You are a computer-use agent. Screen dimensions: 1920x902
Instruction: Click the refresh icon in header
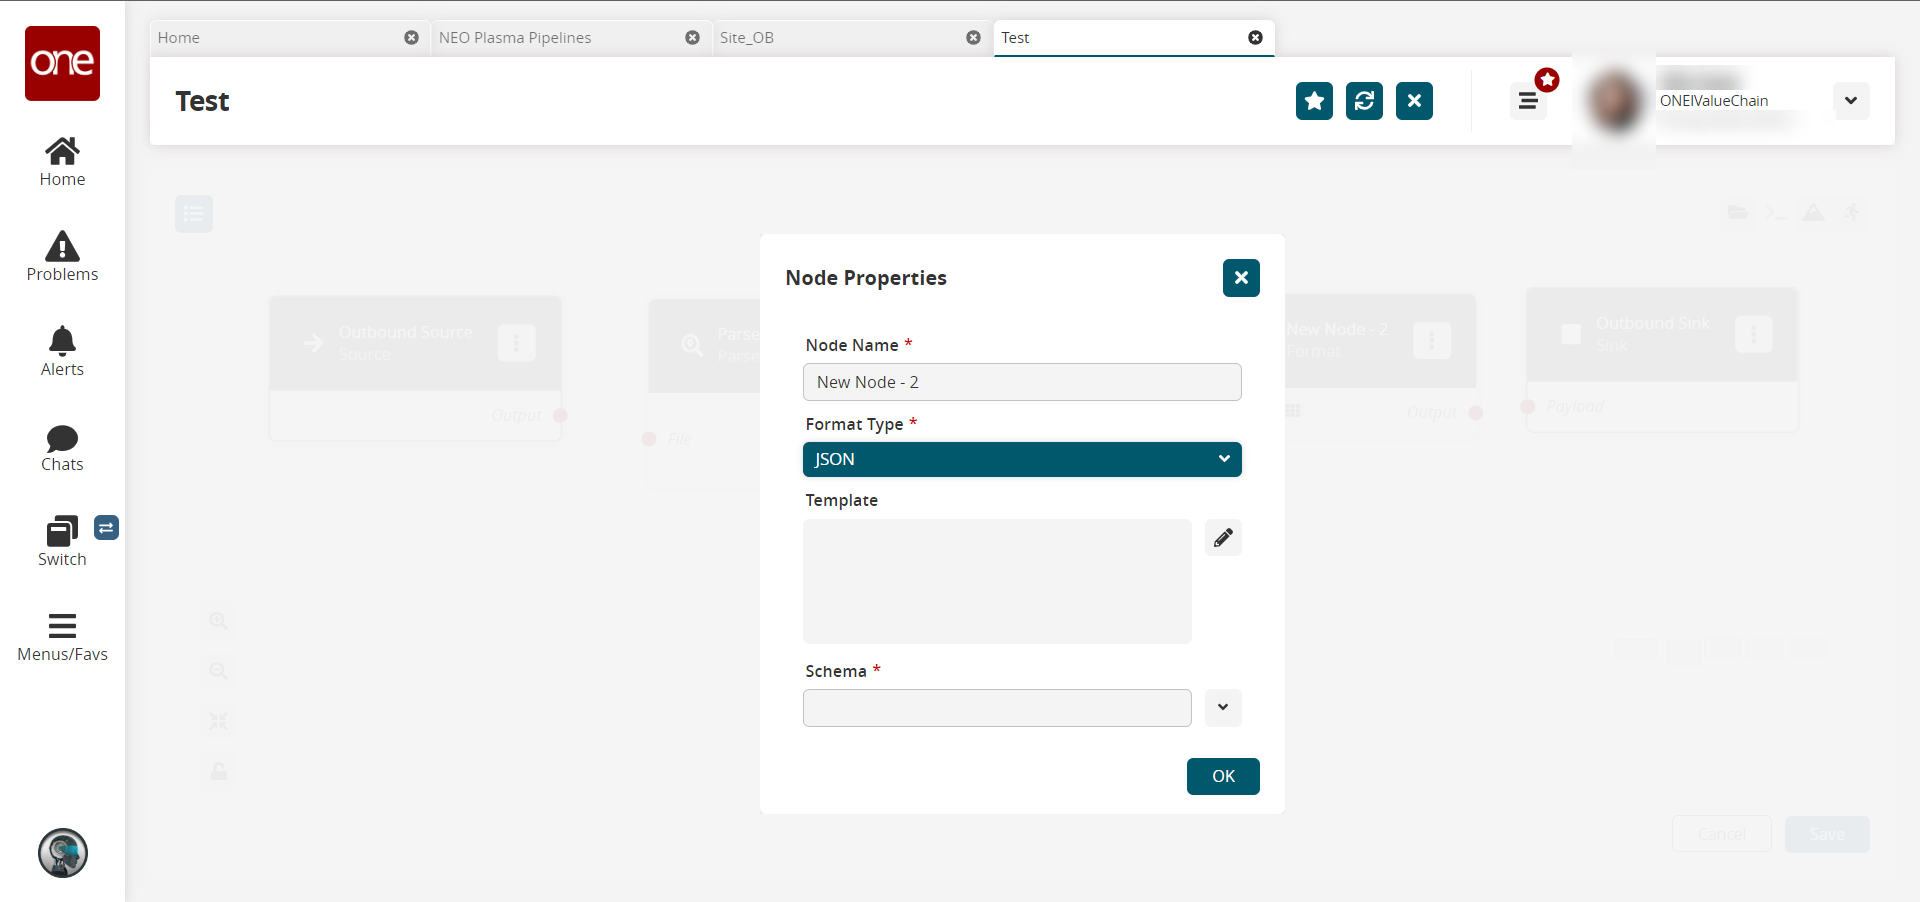[1364, 101]
